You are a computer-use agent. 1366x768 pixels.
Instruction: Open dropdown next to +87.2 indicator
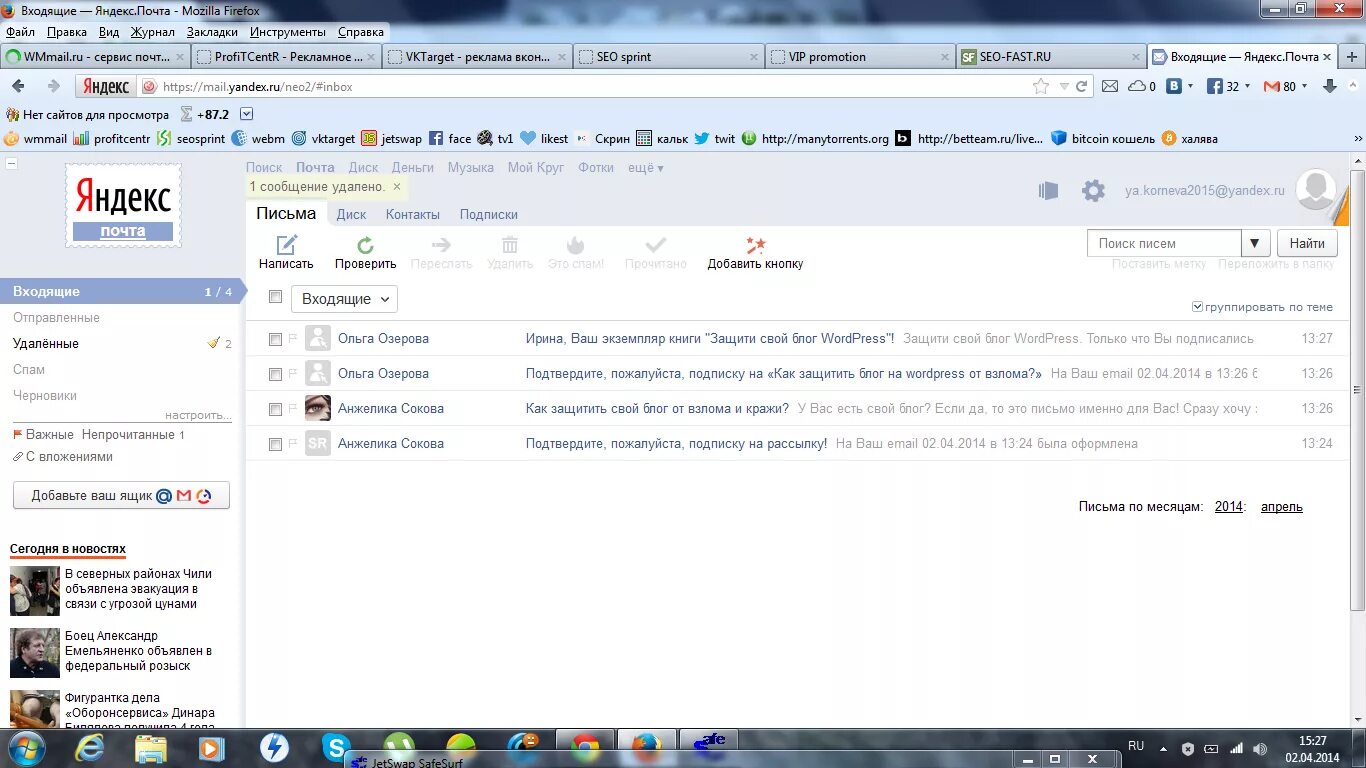click(x=247, y=114)
